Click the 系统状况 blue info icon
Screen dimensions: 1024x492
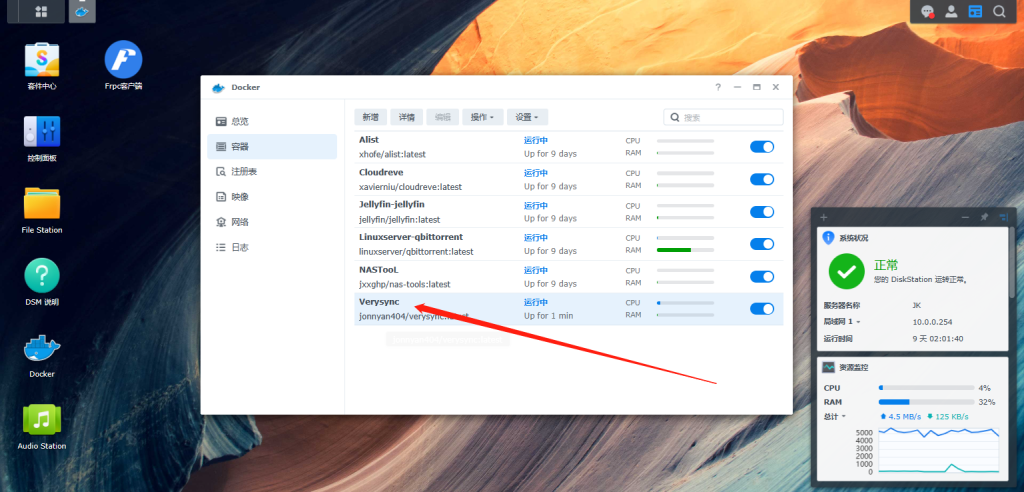(x=828, y=238)
